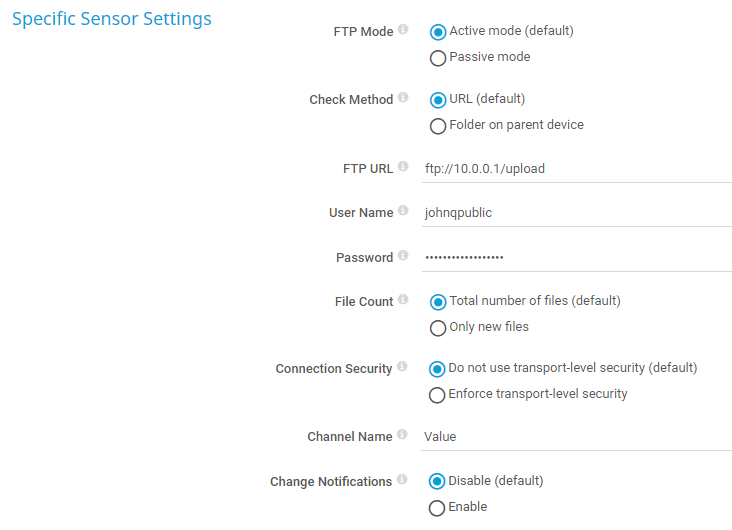Click the info icon beside Password
This screenshot has height=530, width=732.
(403, 256)
